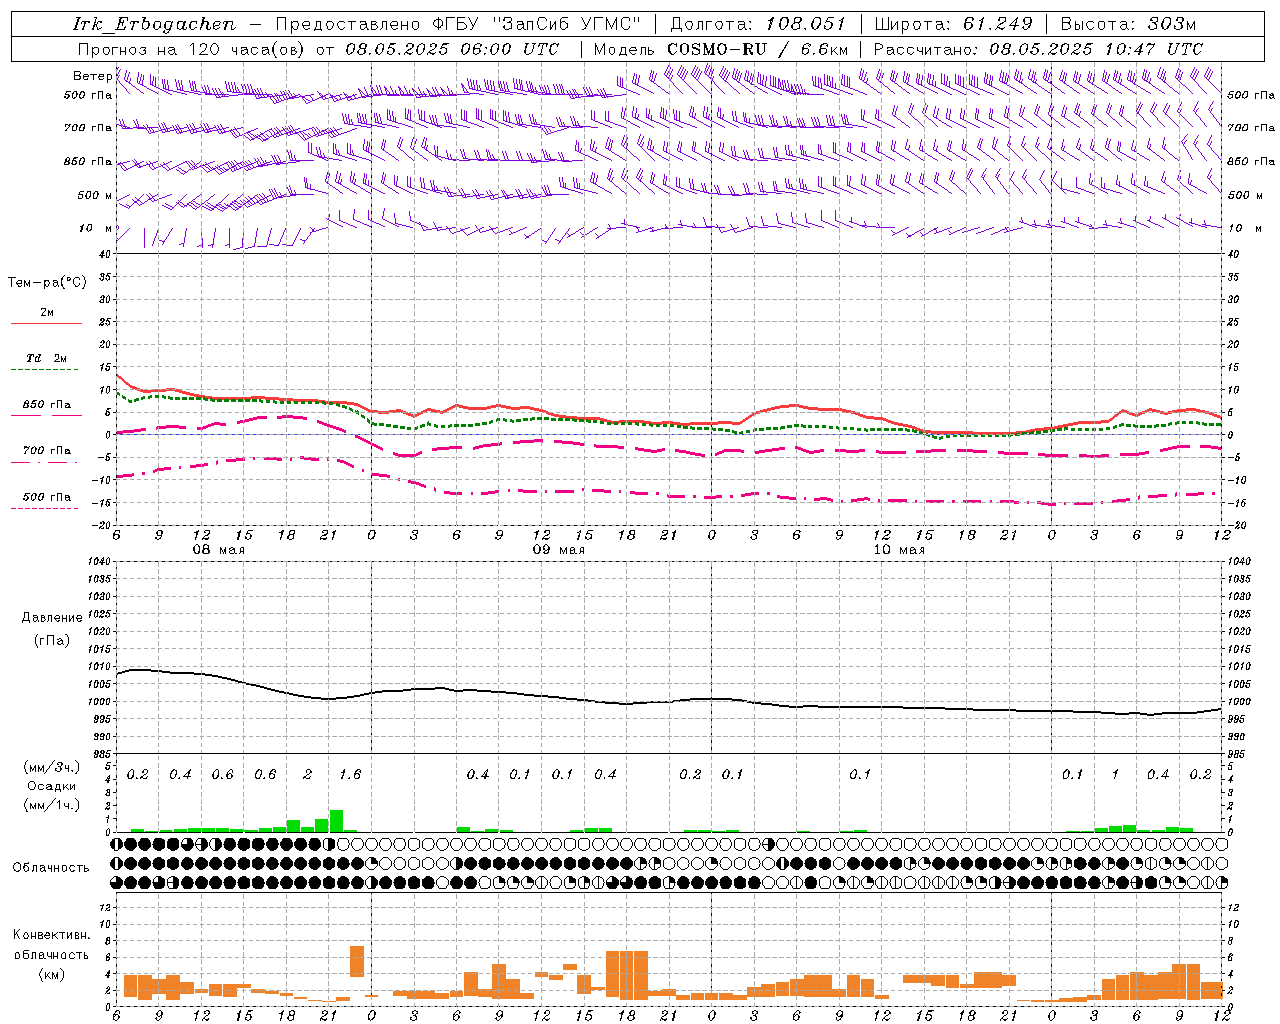This screenshot has width=1280, height=1024.
Task: Click the "Рассчитано: 08.05.2025 10:47 UTC" text
Action: tap(1038, 49)
